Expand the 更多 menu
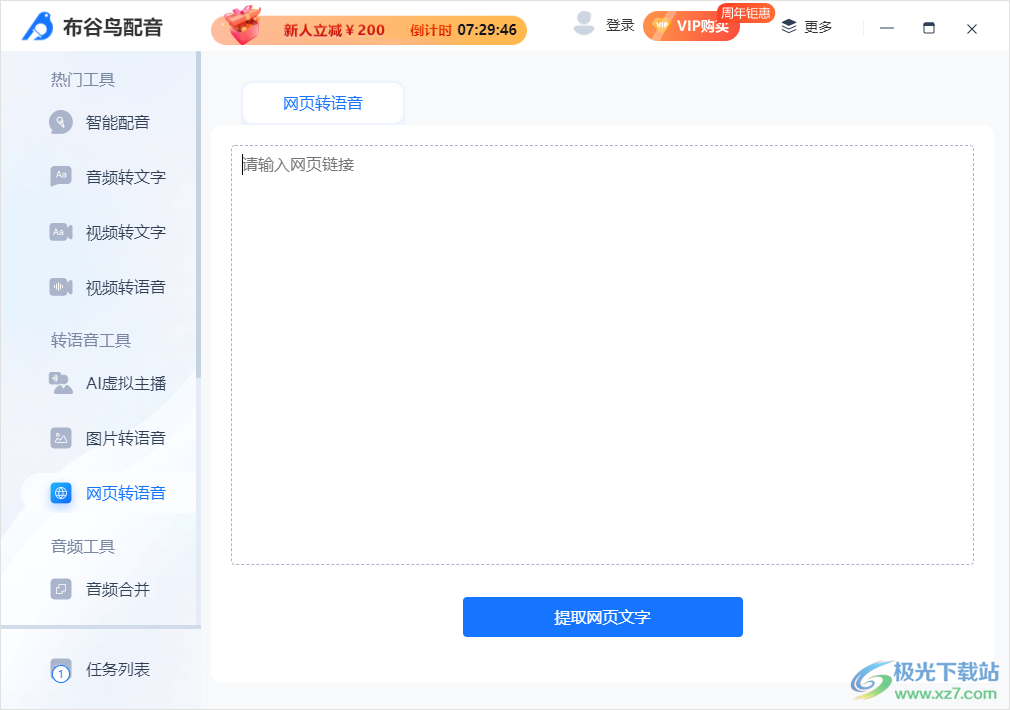Screen dimensions: 1010x710 pos(806,26)
